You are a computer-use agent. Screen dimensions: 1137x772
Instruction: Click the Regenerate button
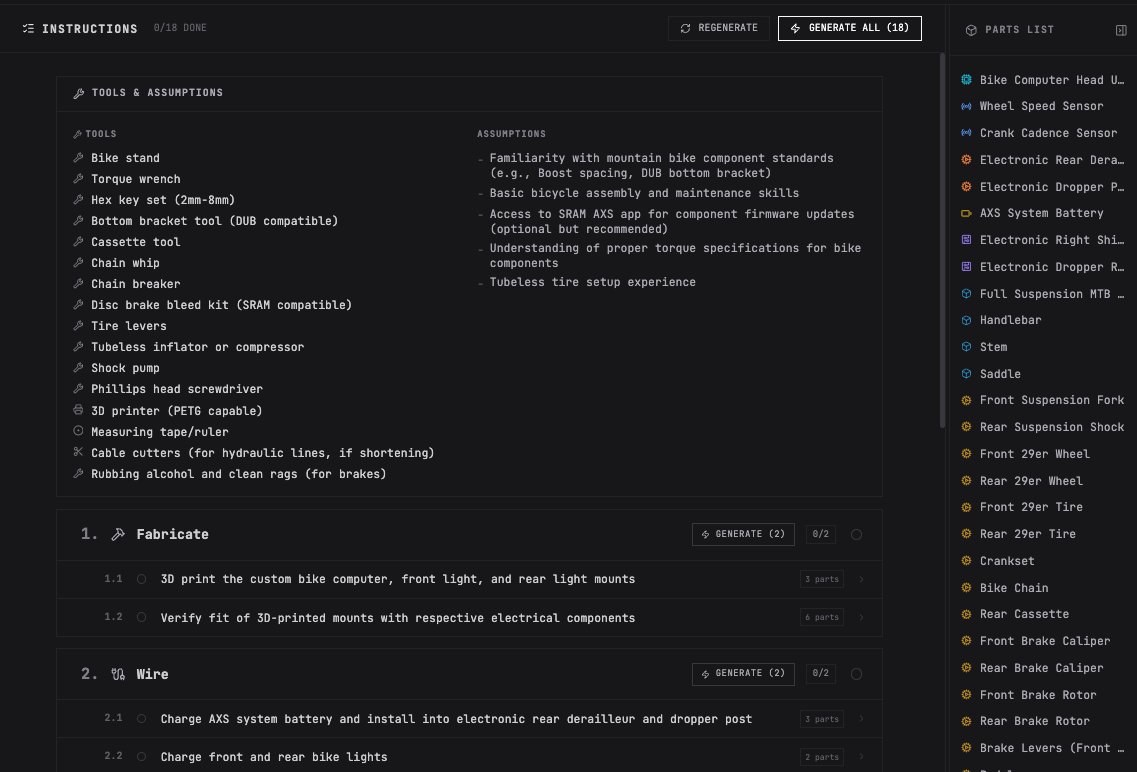pos(719,28)
